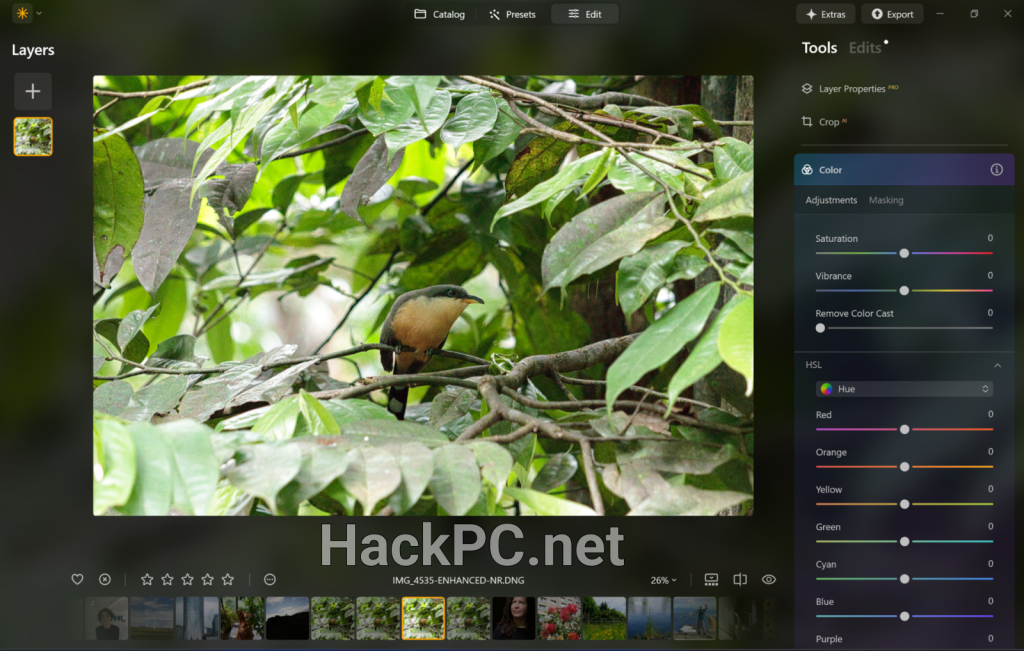This screenshot has width=1024, height=651.
Task: Click the Cyan hue slider handle
Action: 904,579
